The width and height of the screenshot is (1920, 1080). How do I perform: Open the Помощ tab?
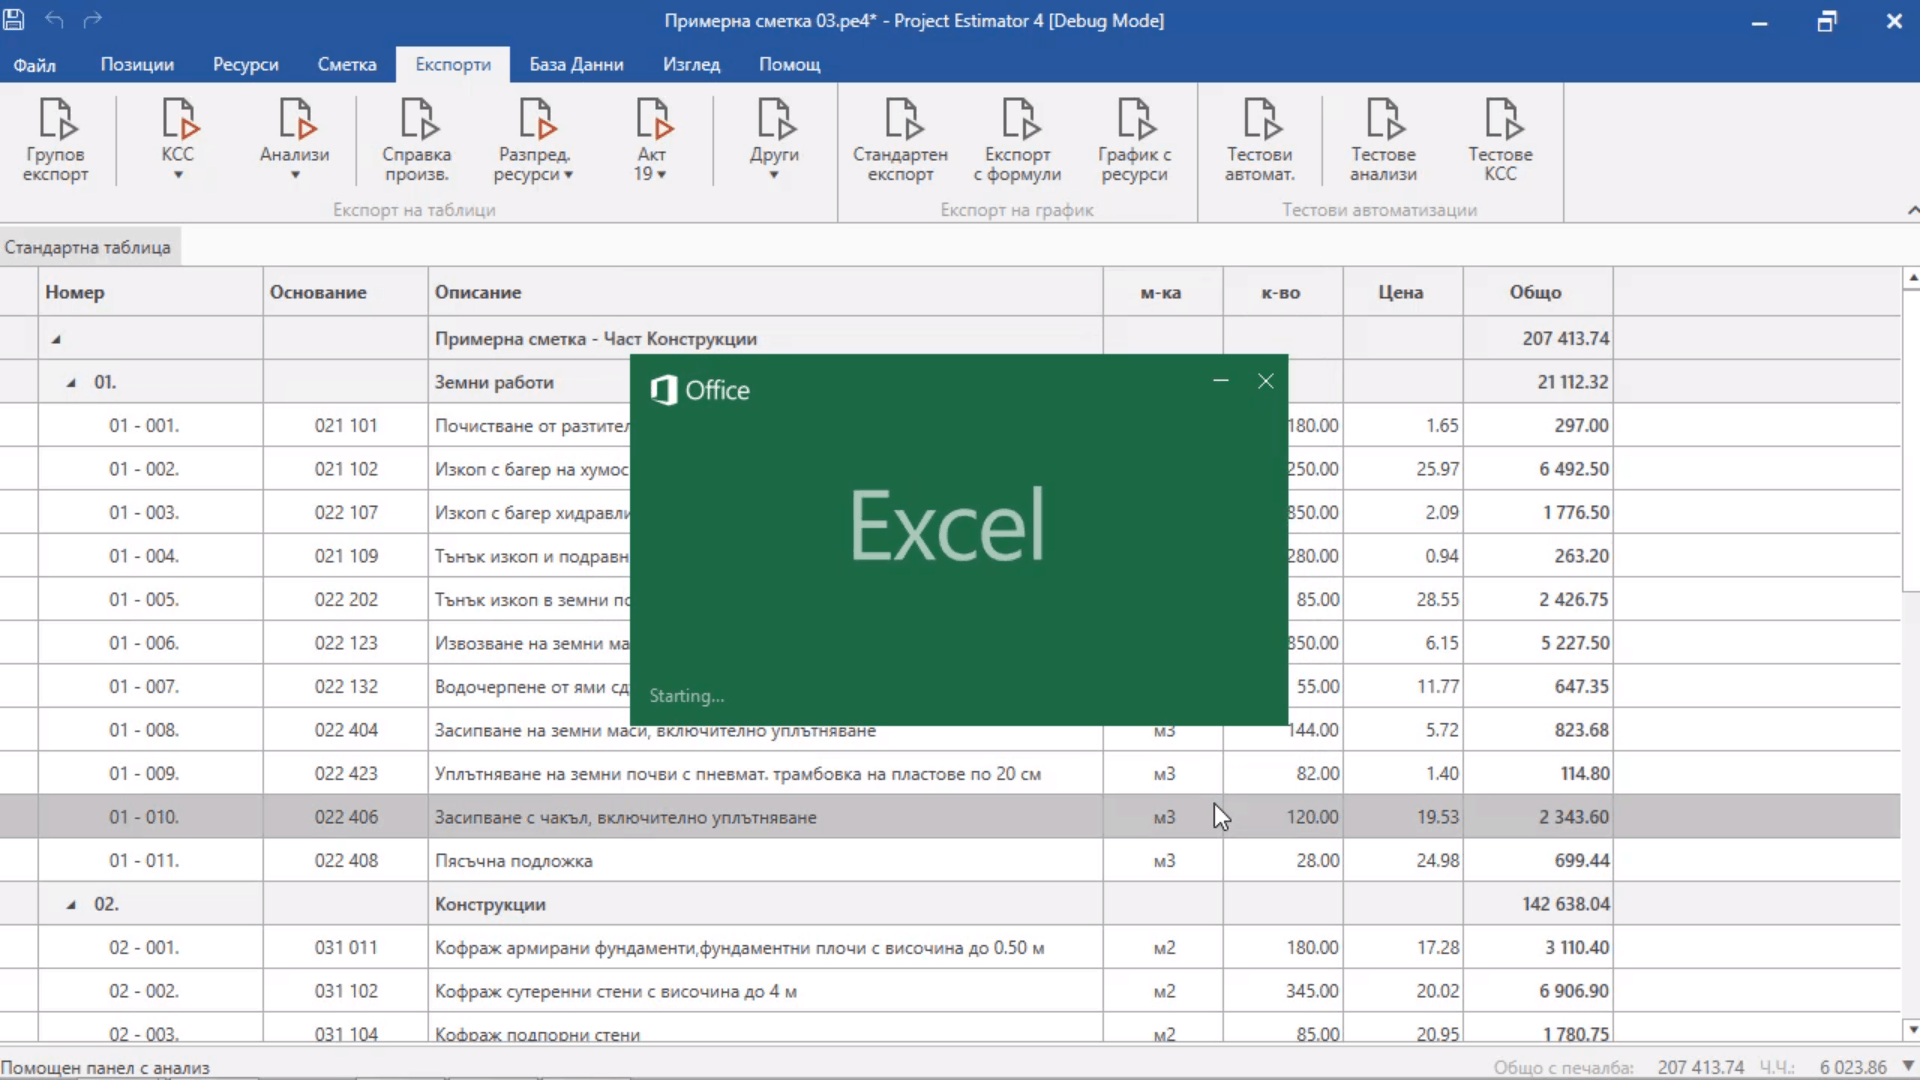[789, 65]
